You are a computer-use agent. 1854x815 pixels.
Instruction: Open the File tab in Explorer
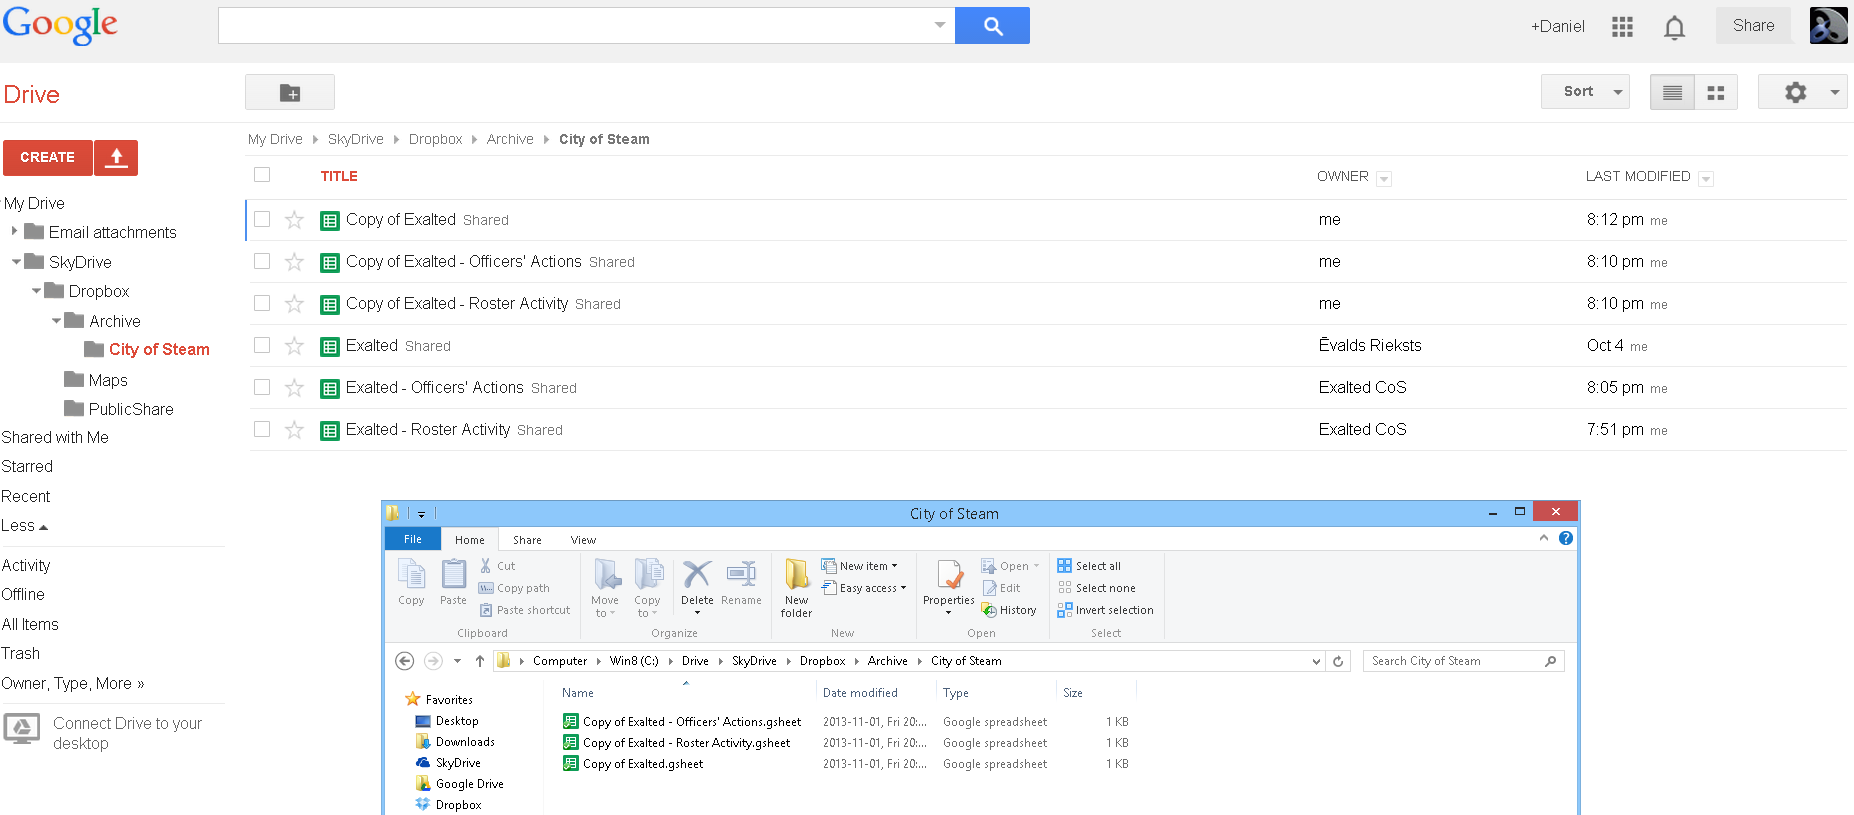[x=413, y=539]
